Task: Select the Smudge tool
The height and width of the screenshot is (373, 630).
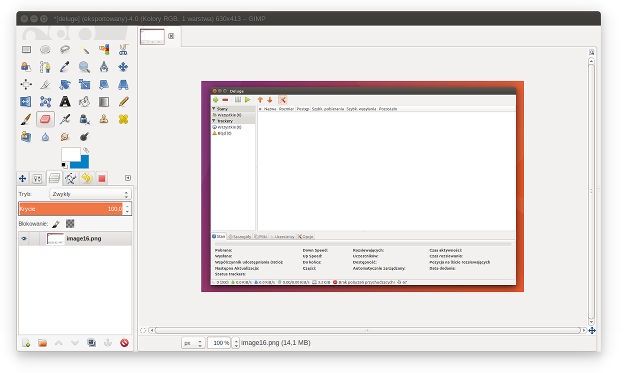Action: [65, 137]
